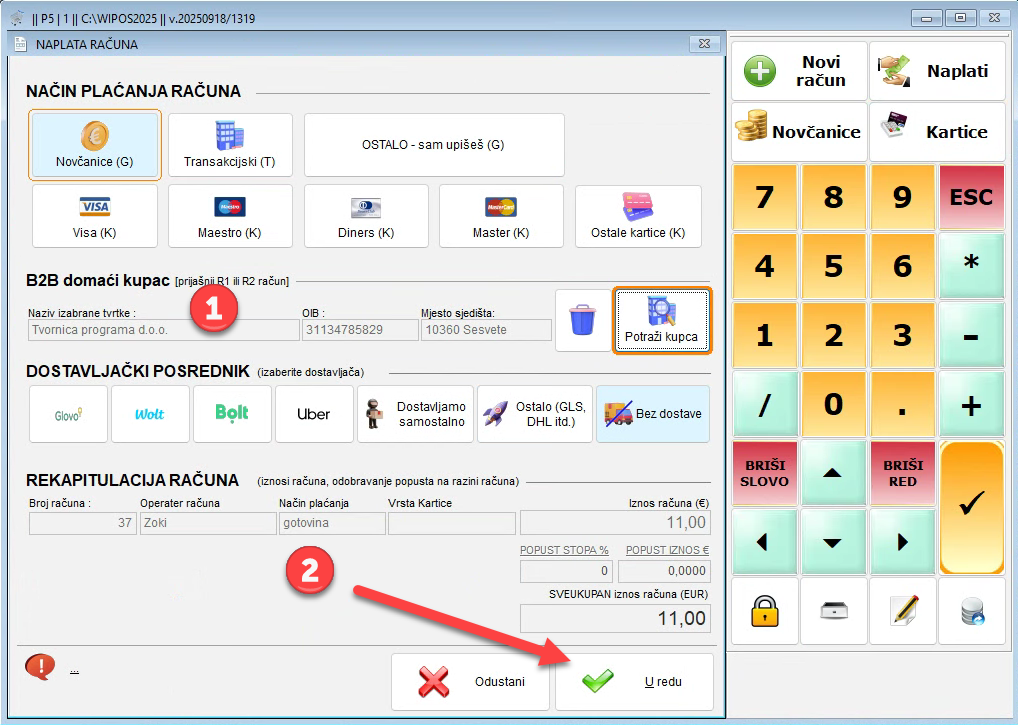
Task: Select Glovo as delivery intermediary
Action: pyautogui.click(x=68, y=414)
